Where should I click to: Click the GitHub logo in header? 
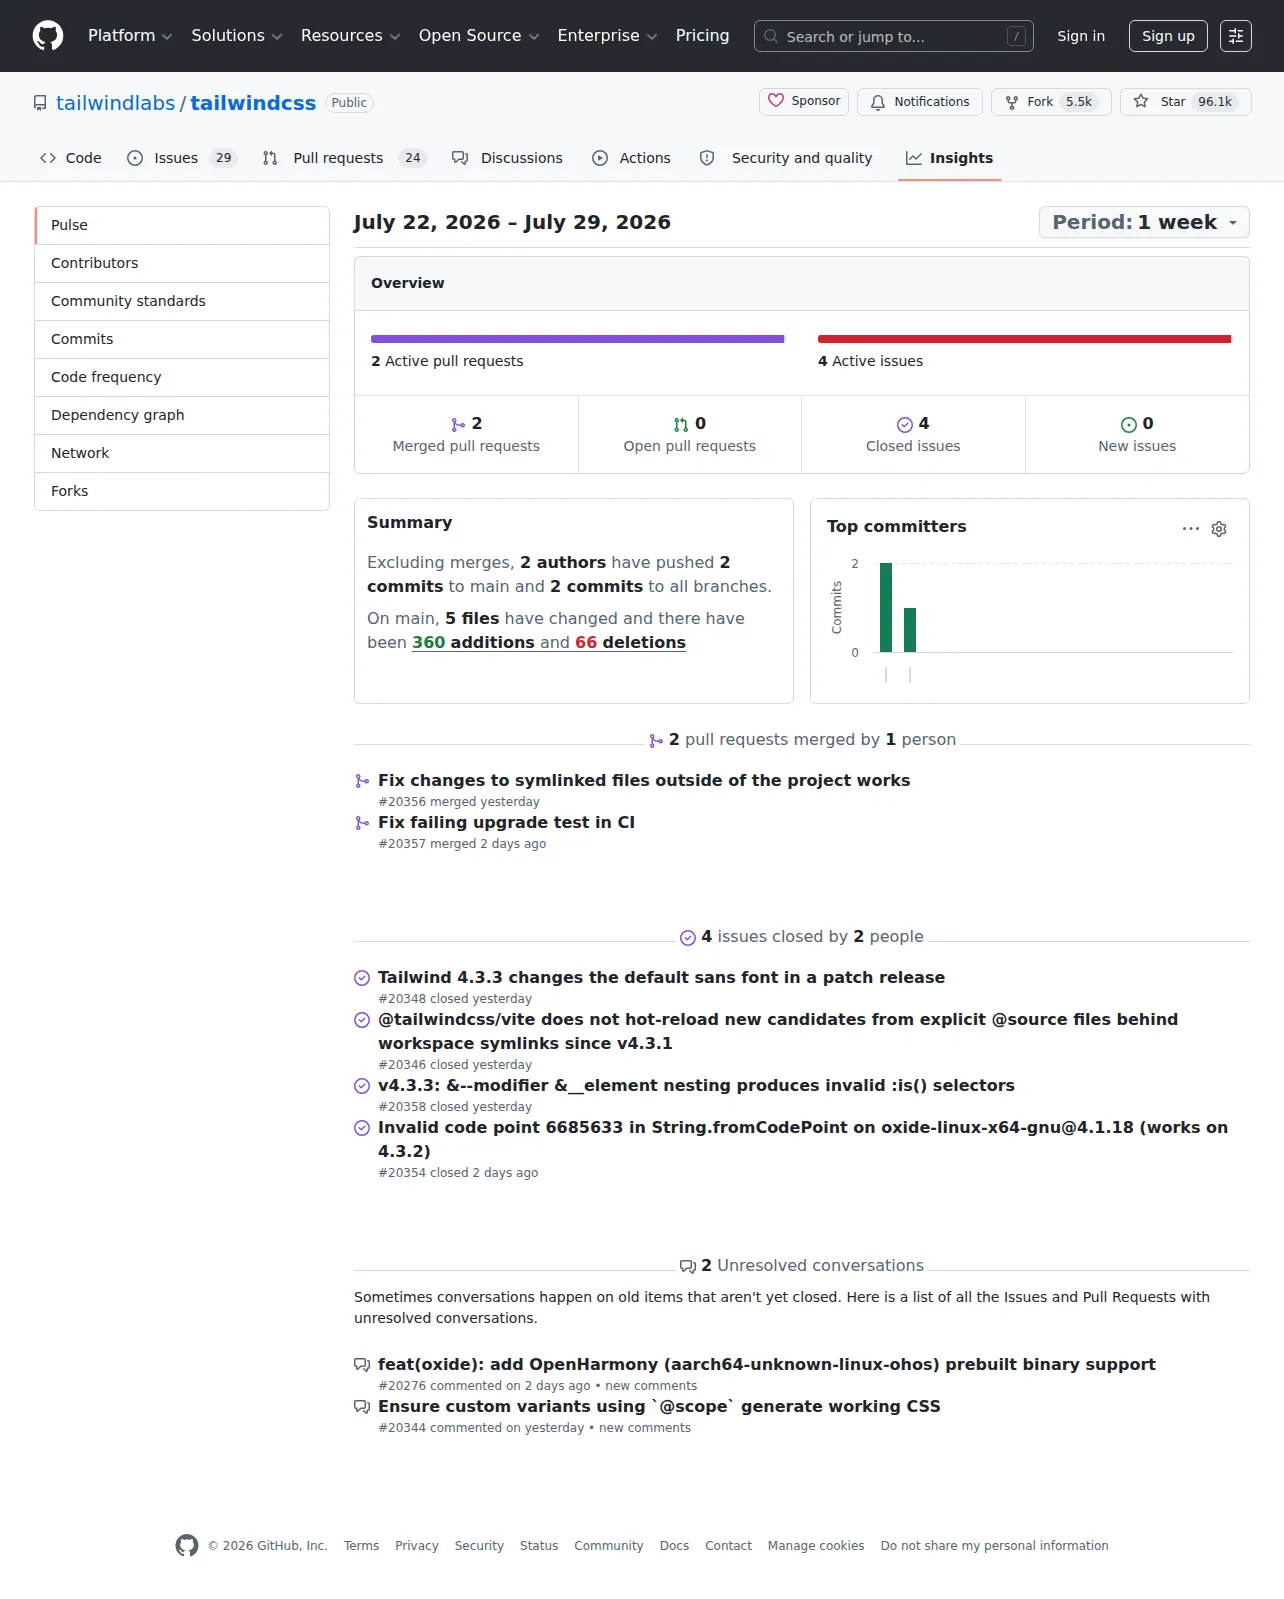(x=48, y=36)
